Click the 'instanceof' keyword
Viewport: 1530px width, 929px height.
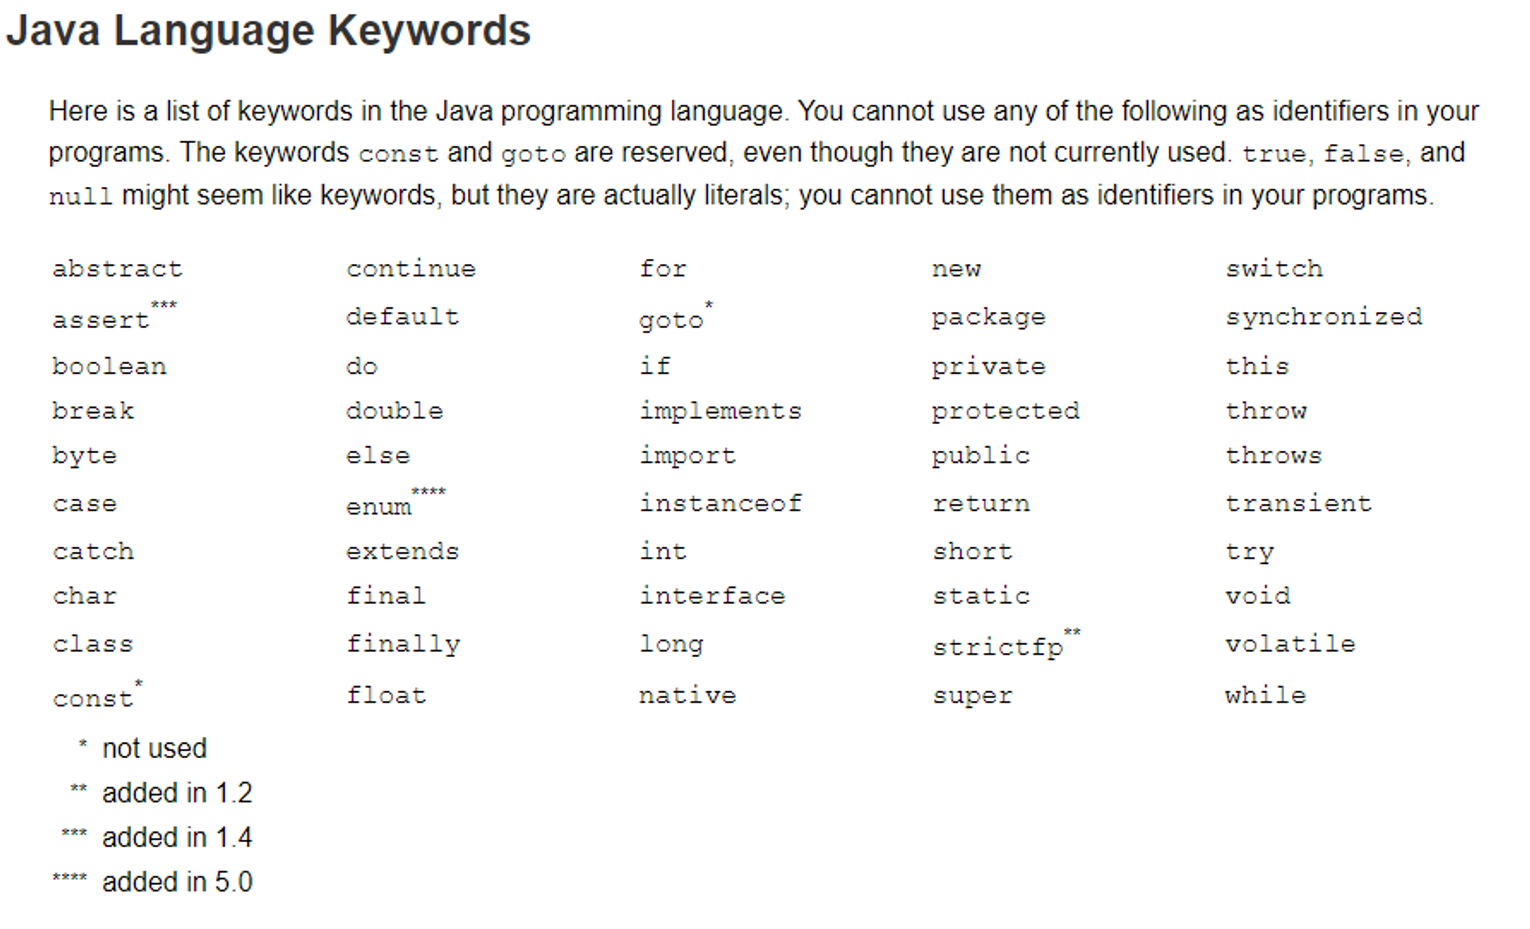tap(721, 503)
